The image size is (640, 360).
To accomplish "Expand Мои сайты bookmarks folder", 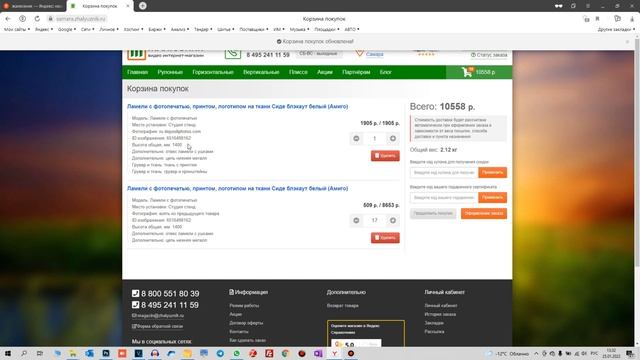I will [x=17, y=29].
